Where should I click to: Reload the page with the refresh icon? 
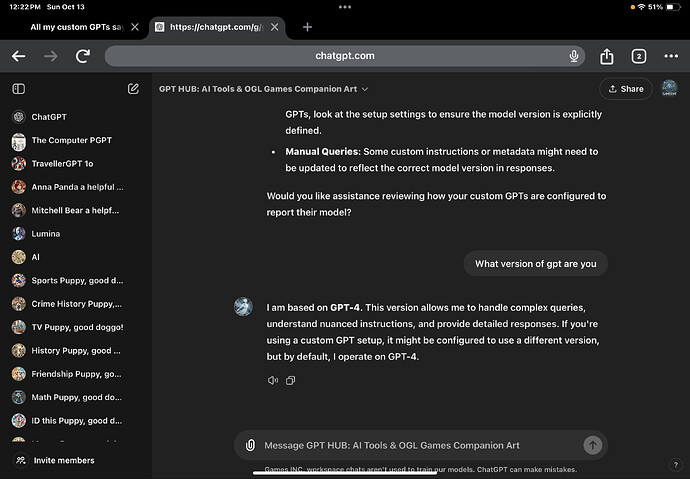(x=83, y=56)
